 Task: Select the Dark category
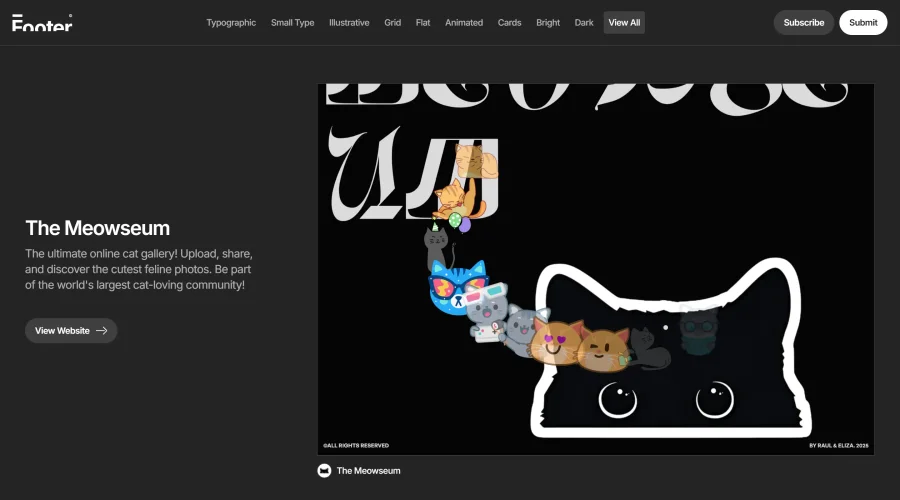[x=584, y=22]
